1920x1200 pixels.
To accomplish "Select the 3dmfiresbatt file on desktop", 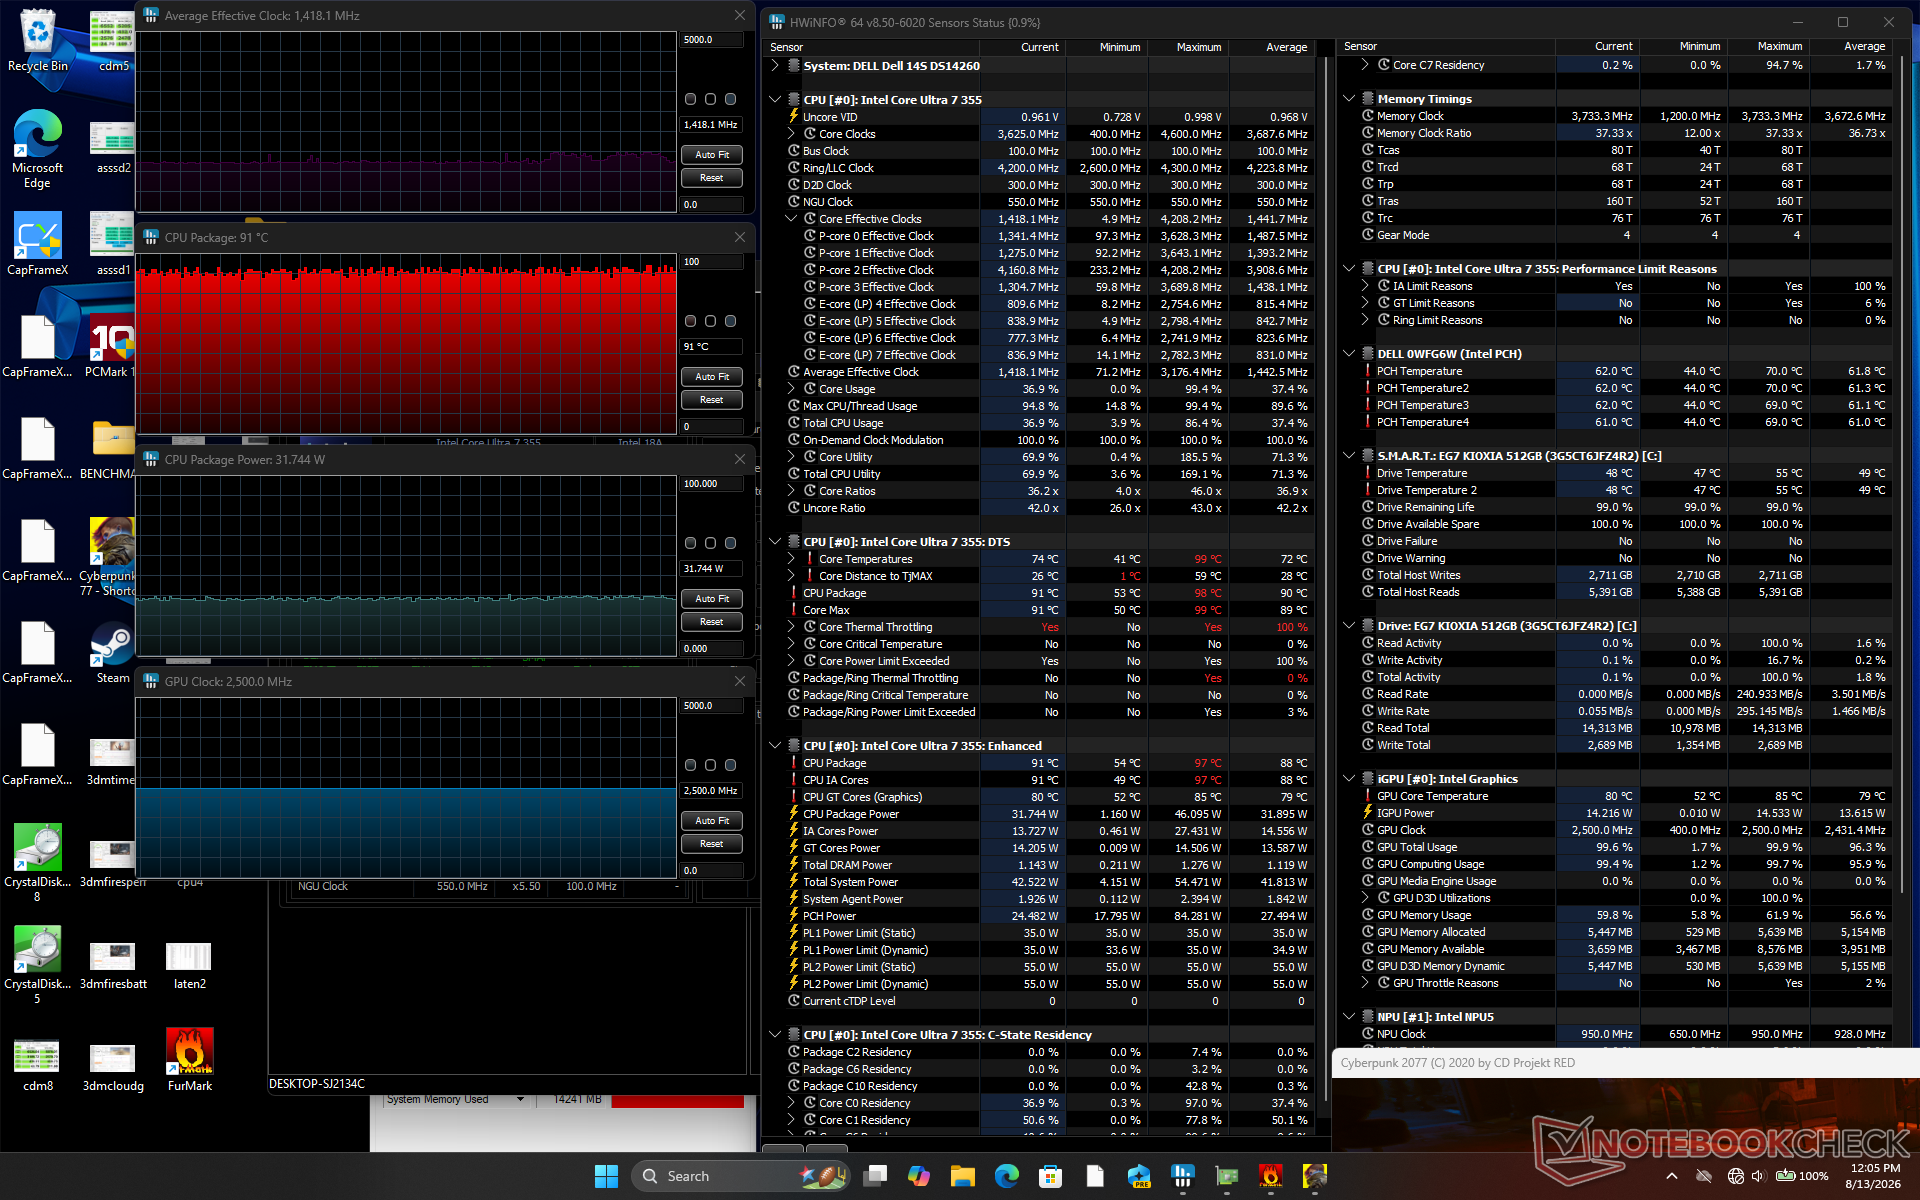I will click(112, 964).
